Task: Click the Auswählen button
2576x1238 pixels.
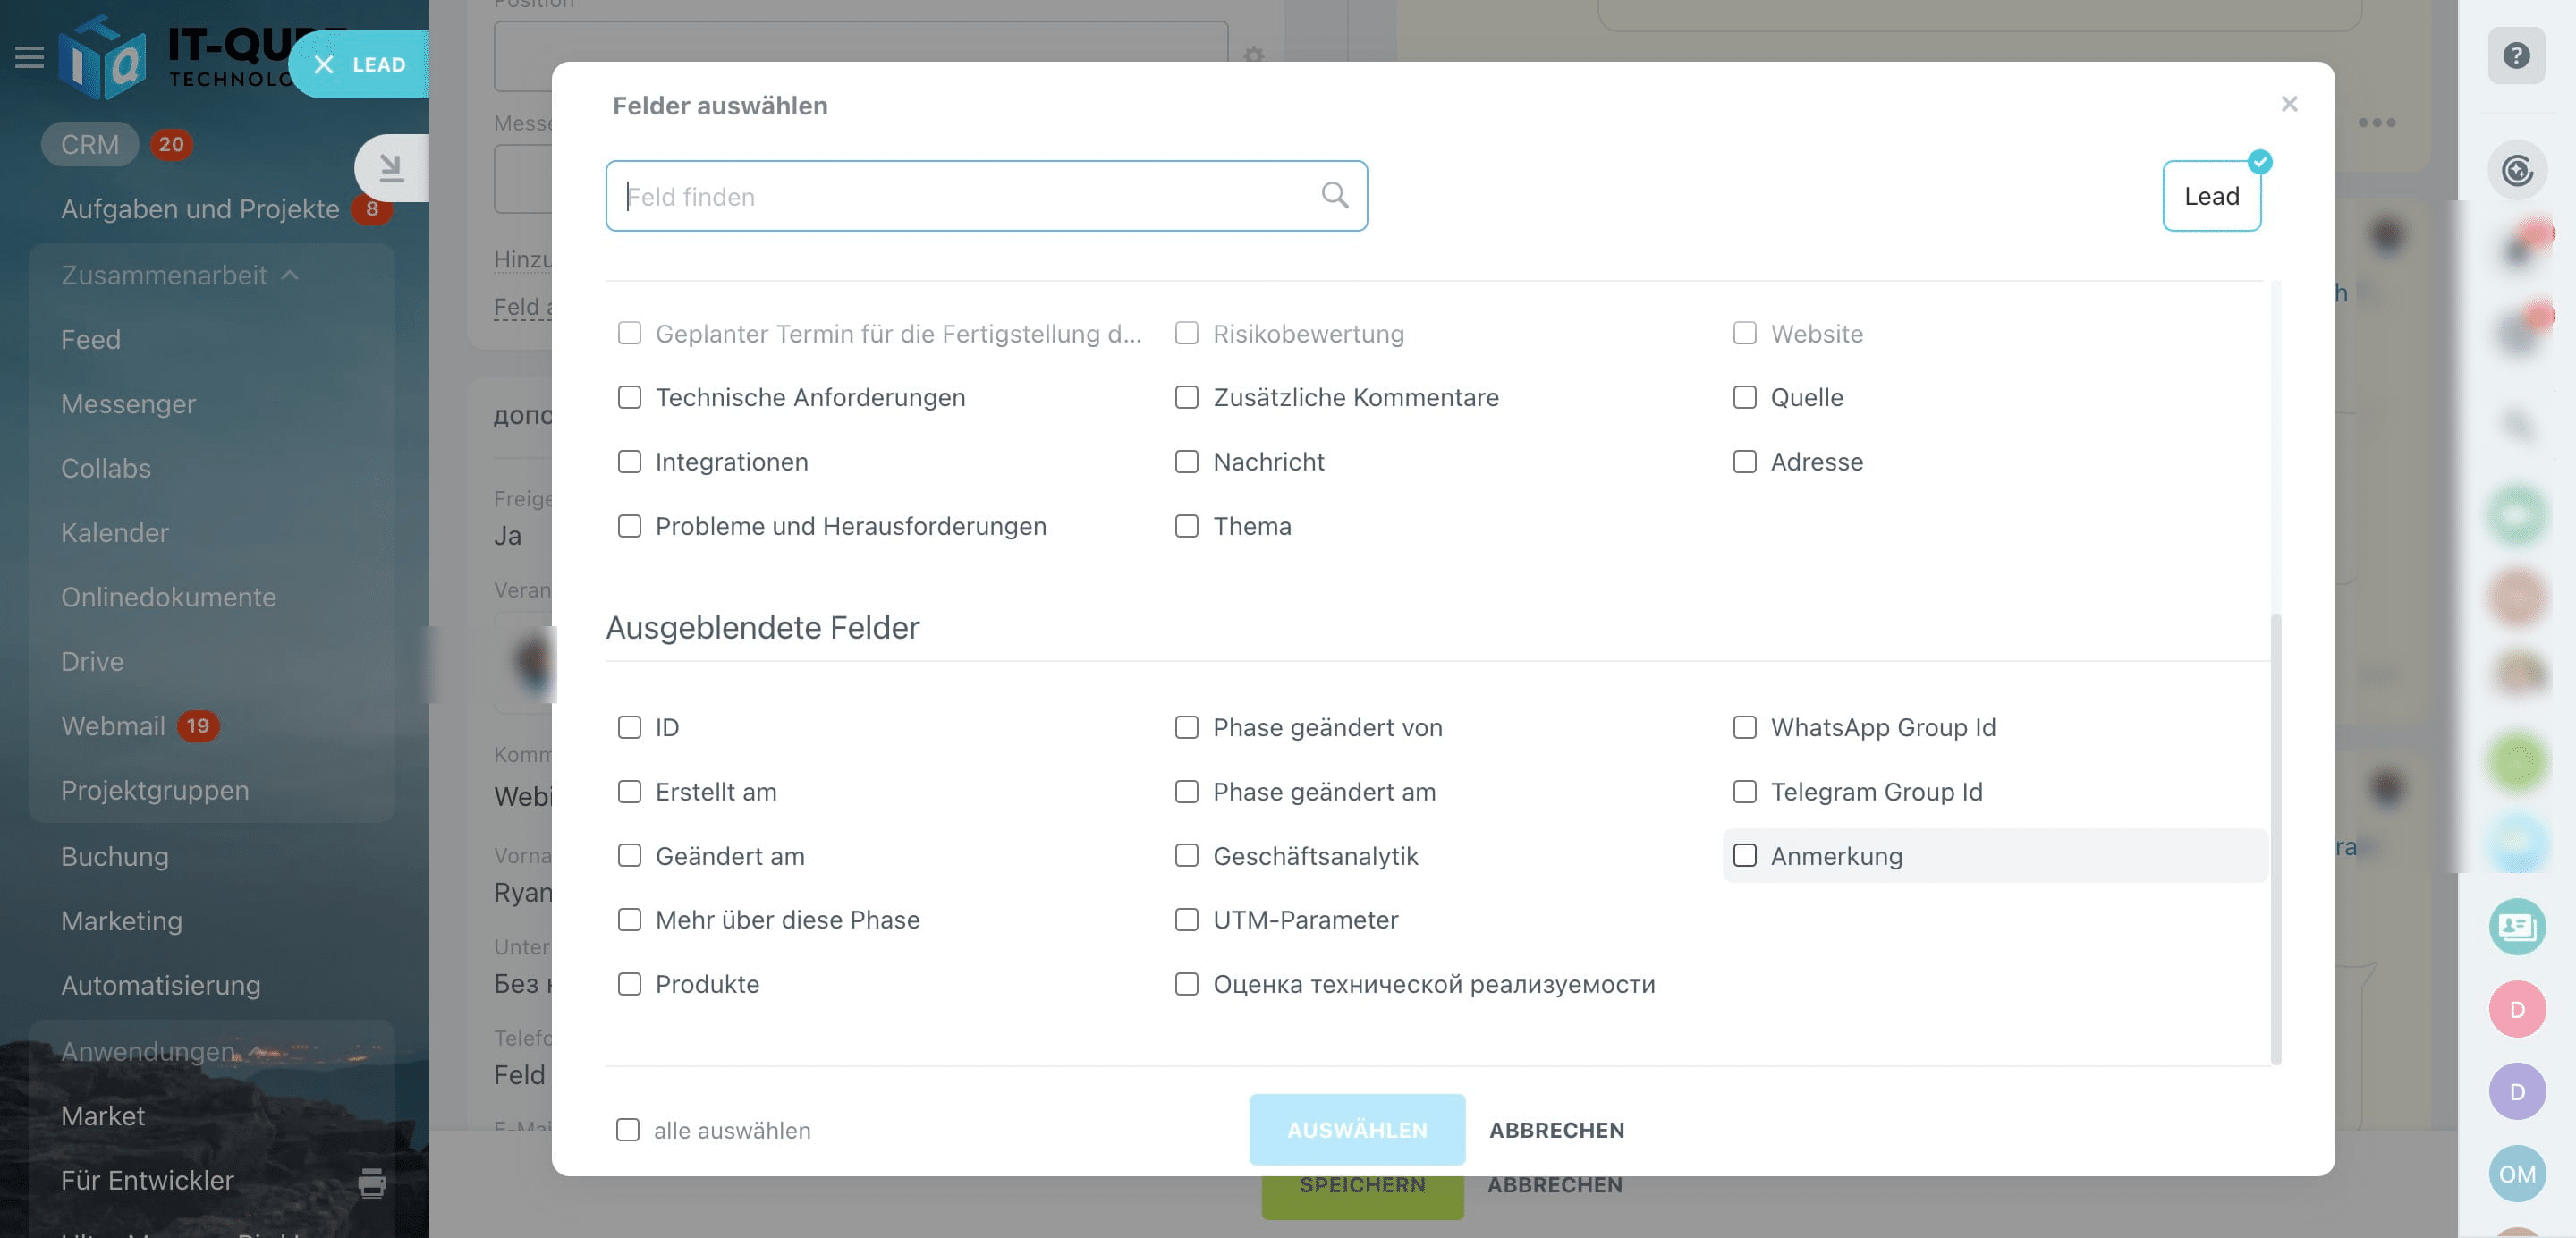Action: [1356, 1130]
